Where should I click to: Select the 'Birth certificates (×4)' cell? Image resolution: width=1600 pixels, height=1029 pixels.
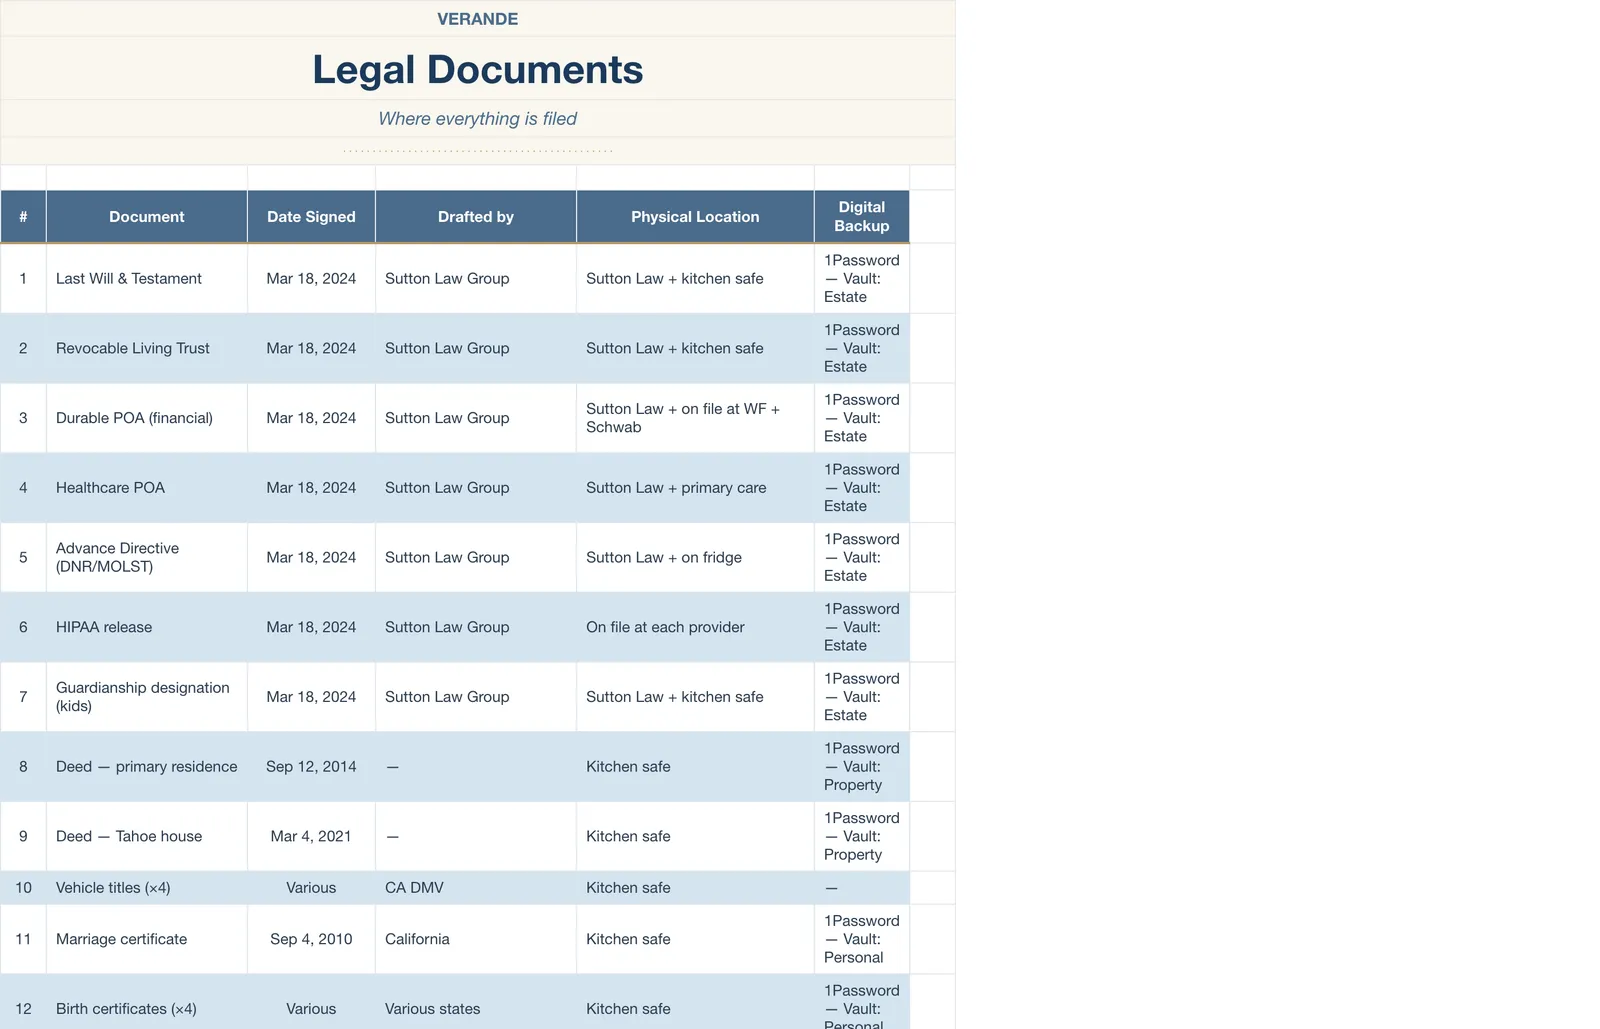pos(147,1003)
